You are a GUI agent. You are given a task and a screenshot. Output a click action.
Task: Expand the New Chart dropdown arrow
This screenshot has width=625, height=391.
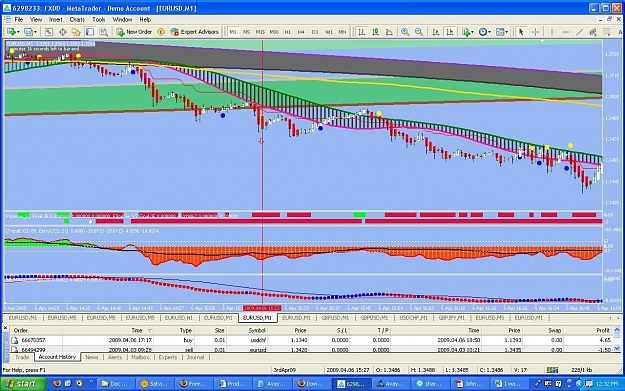click(x=18, y=32)
